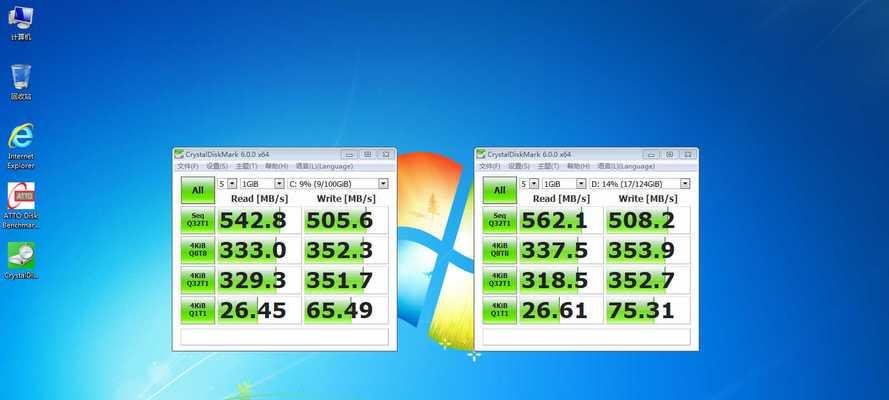Start Seq Q32T1 test in C: drive window
The width and height of the screenshot is (889, 400).
198,220
